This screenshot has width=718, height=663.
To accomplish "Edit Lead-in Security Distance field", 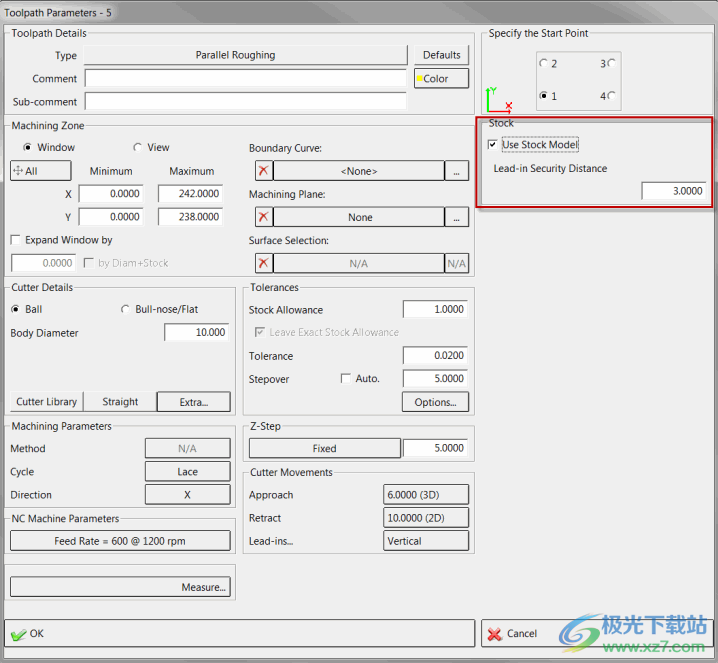I will click(x=674, y=191).
